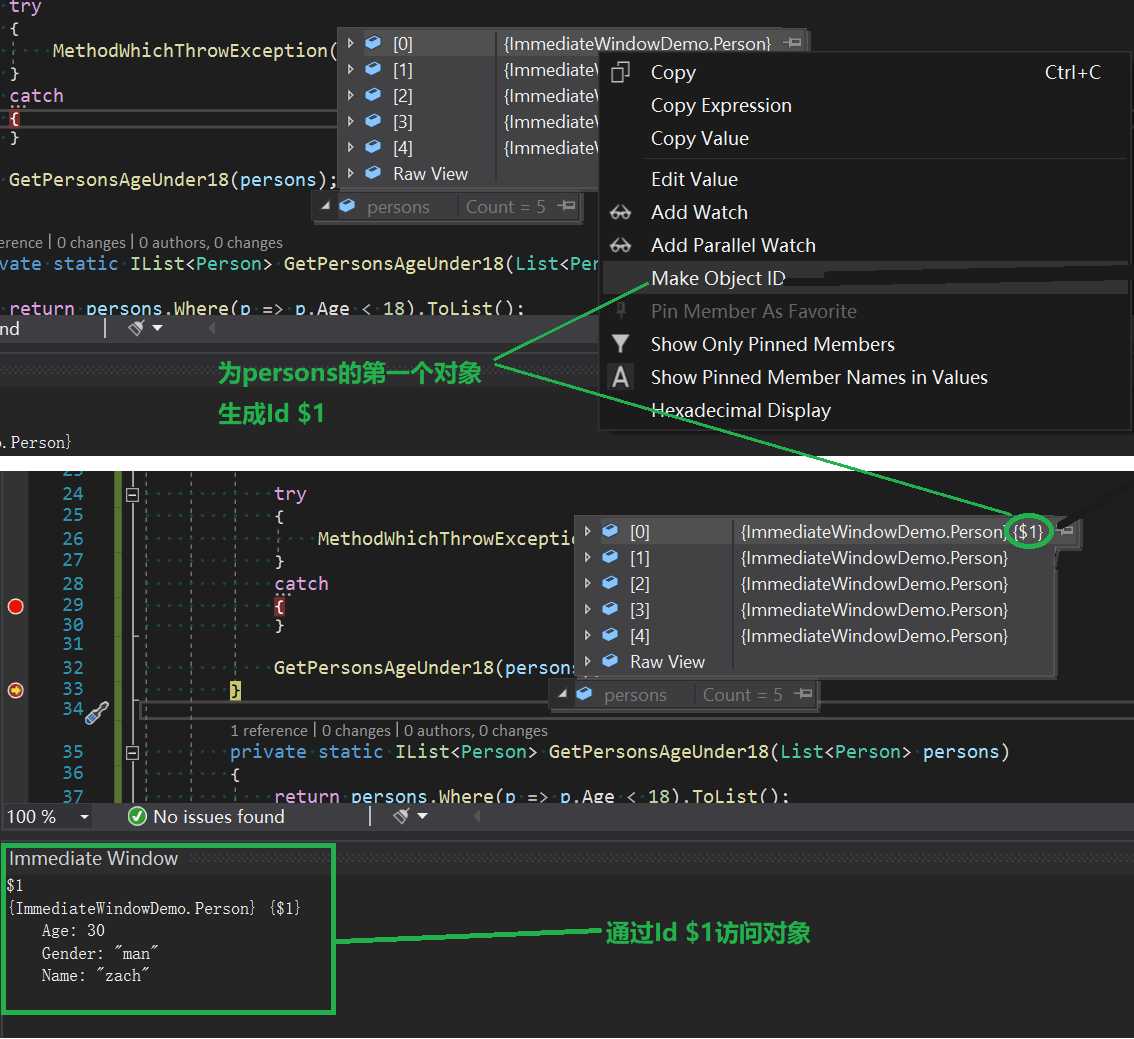Screen dimensions: 1134x1039
Task: Click the Age: 30 line in Immediate Window
Action: click(73, 931)
